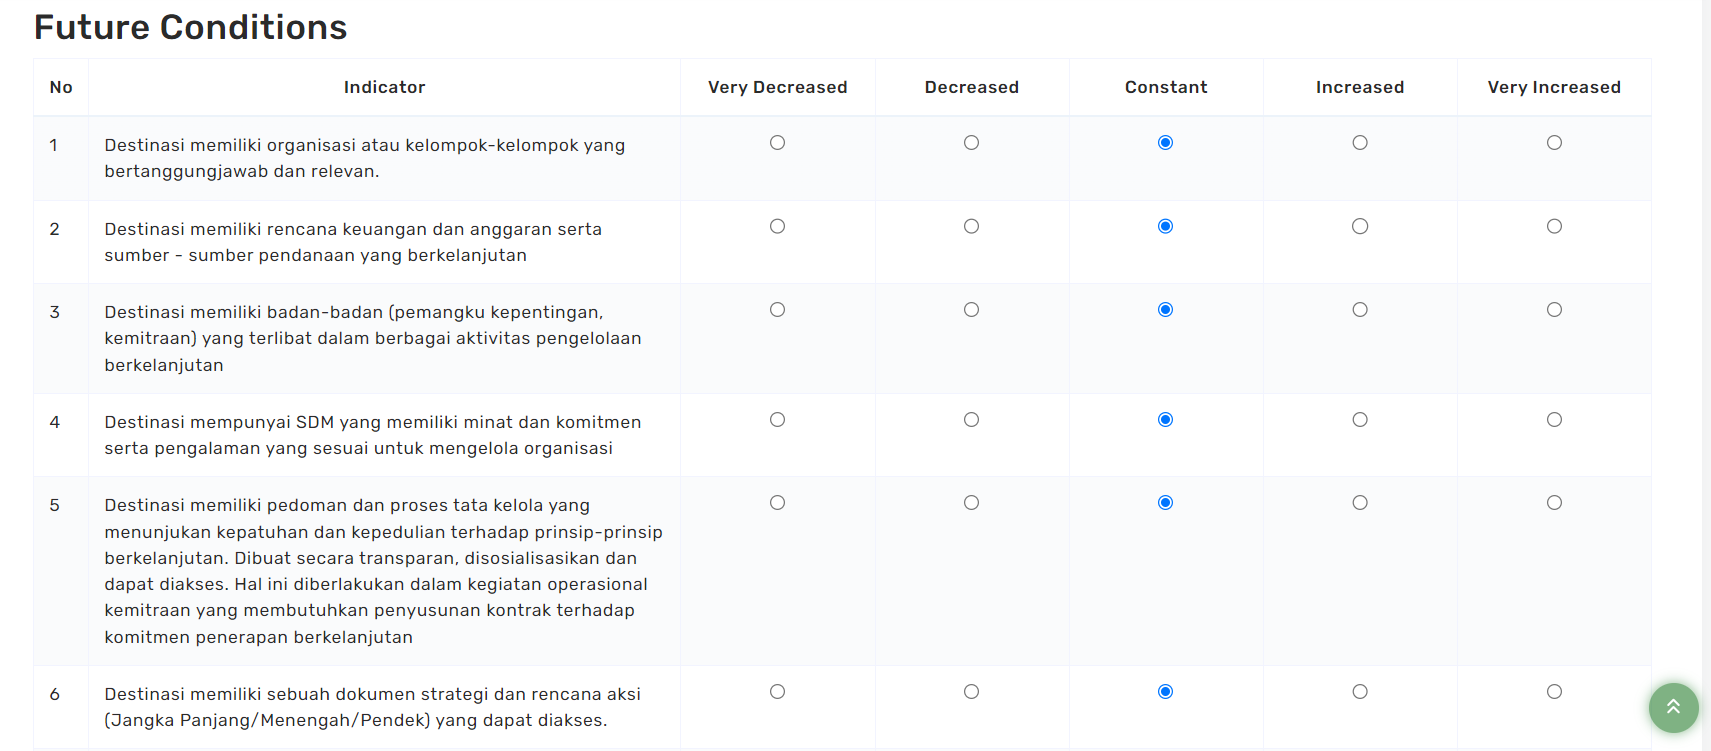This screenshot has width=1711, height=751.
Task: Select Constant radio for indicator 3
Action: (x=1165, y=310)
